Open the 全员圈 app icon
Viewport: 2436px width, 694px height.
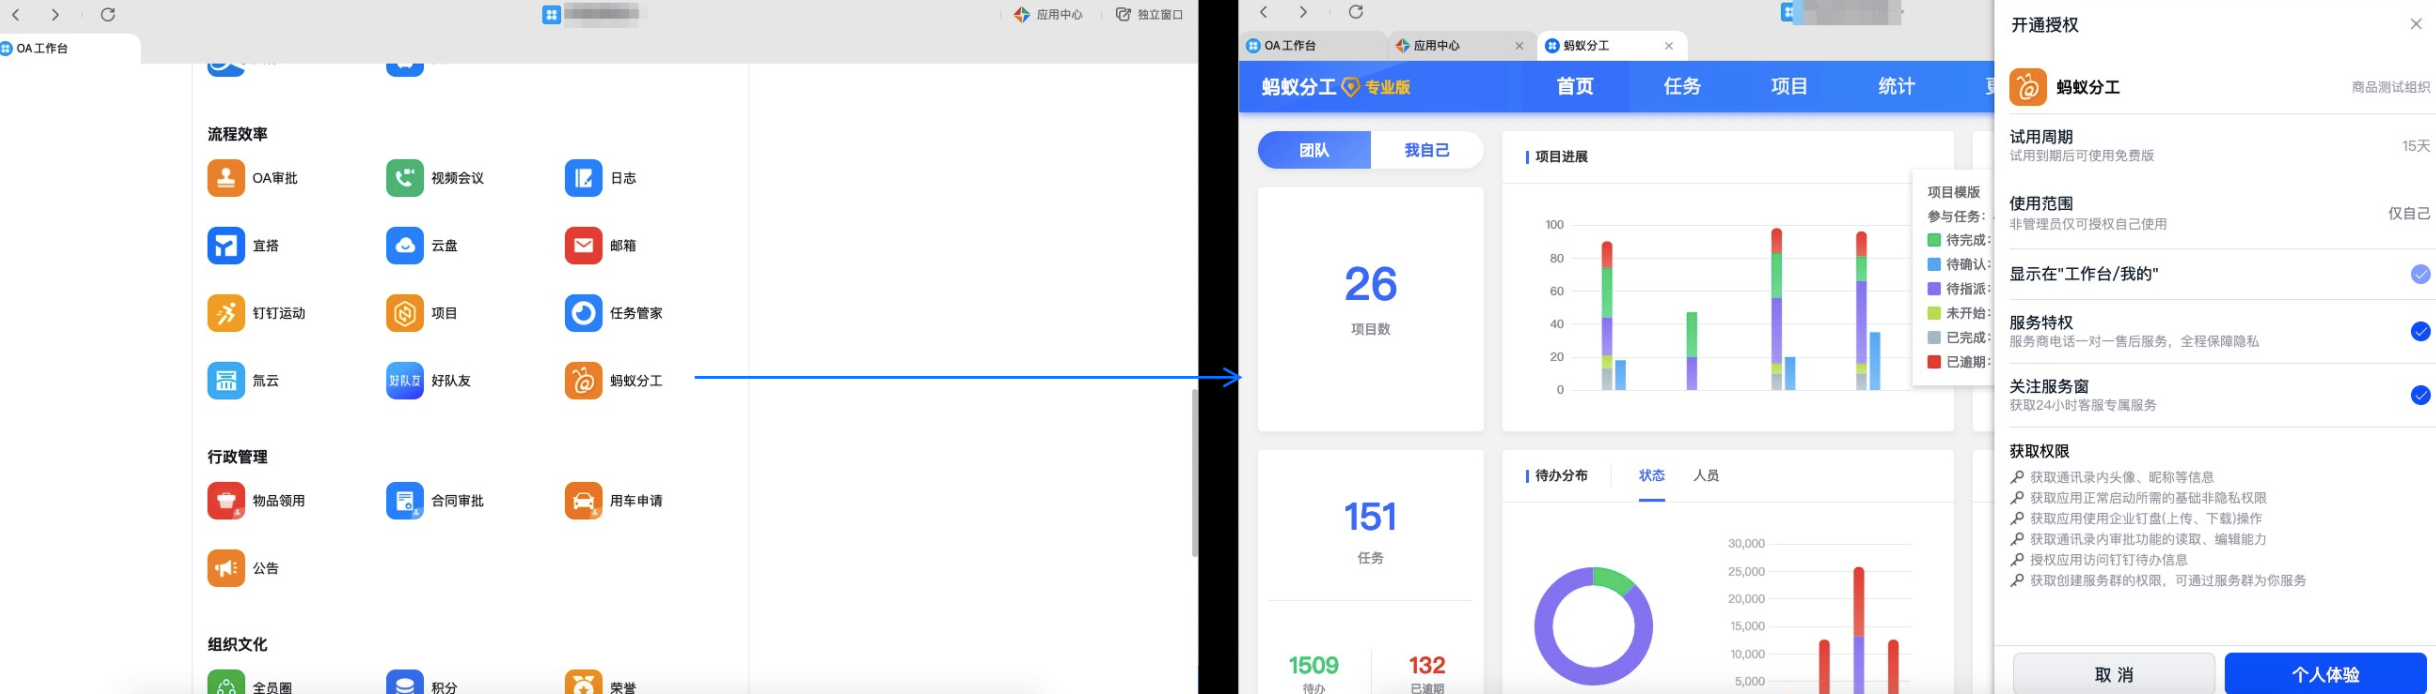226,682
